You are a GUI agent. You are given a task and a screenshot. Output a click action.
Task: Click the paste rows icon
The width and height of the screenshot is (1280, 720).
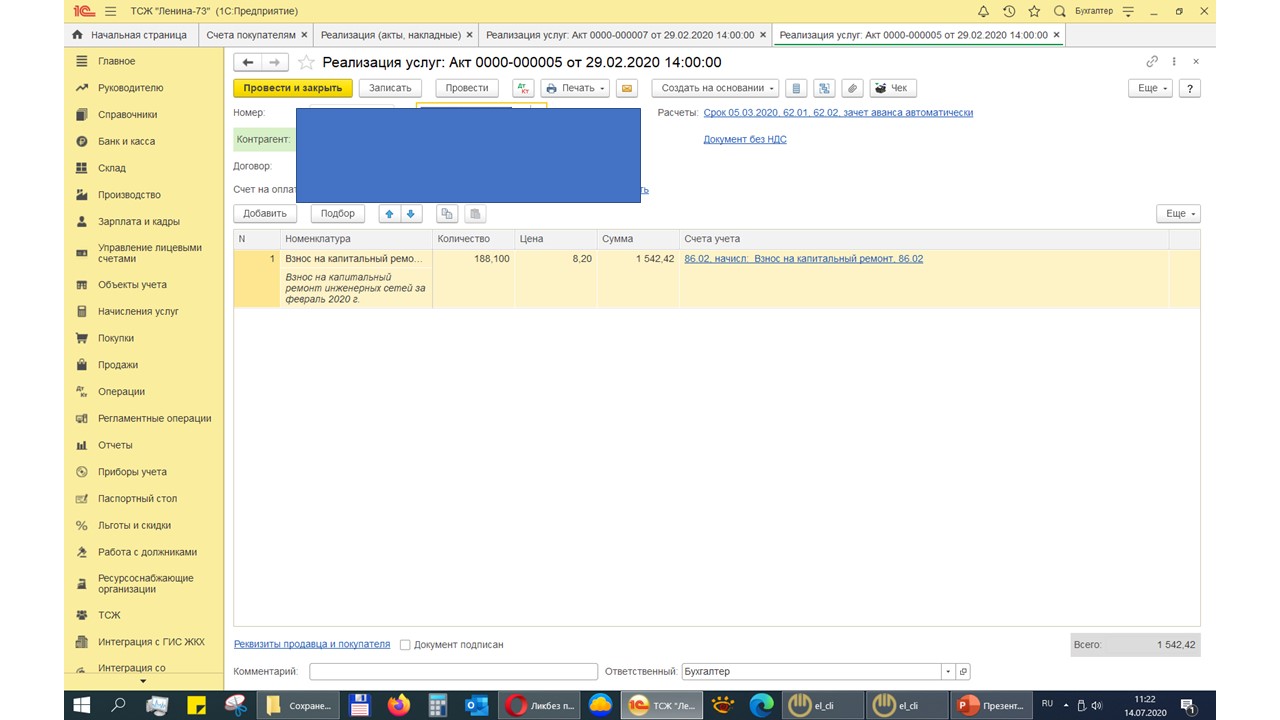(x=475, y=213)
